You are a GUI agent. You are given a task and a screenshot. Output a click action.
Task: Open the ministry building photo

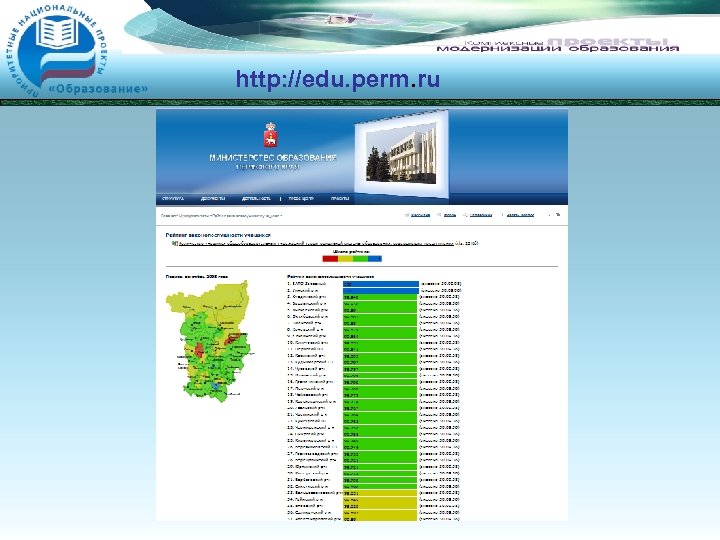(401, 155)
